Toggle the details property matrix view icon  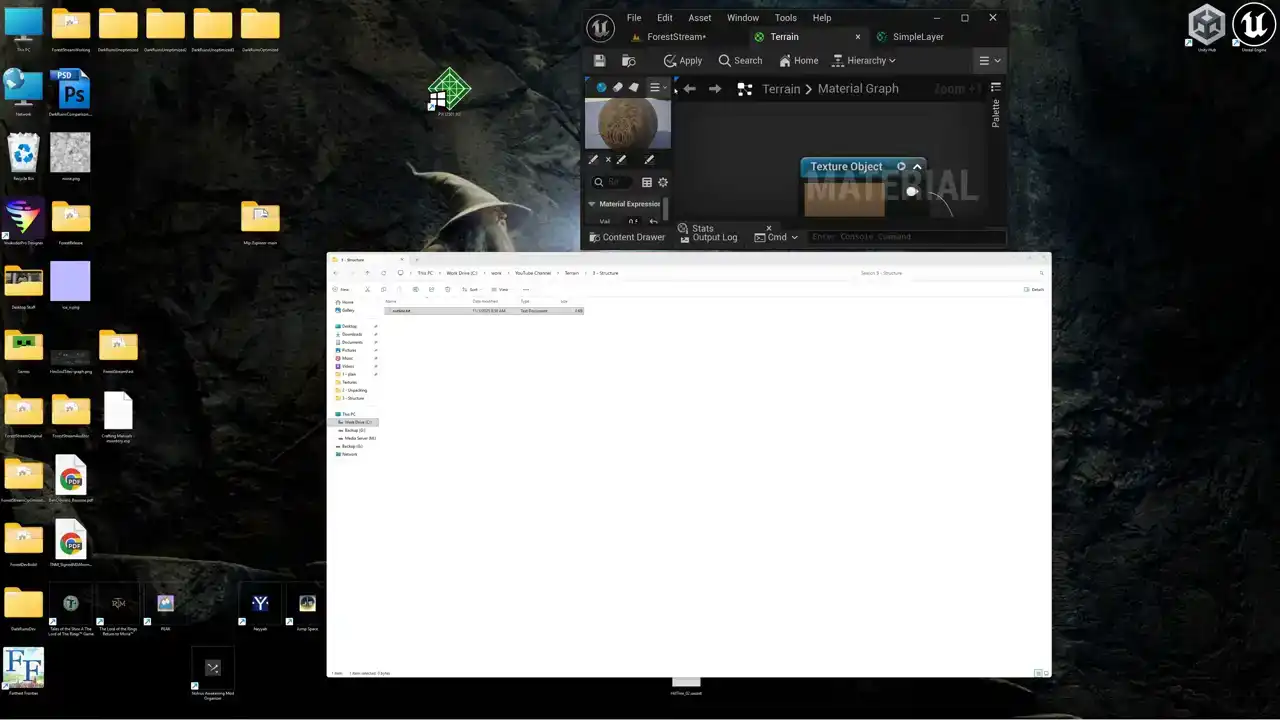647,182
